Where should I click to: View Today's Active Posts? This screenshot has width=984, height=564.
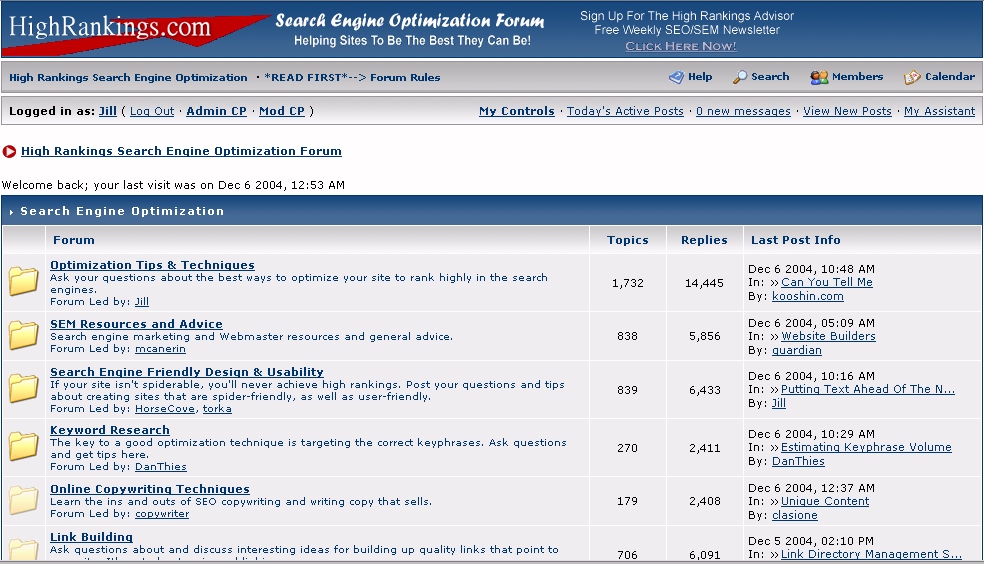625,111
